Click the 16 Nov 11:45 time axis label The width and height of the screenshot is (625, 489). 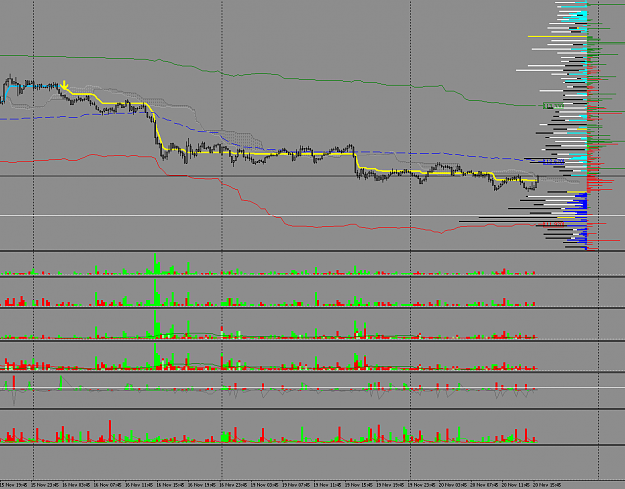click(x=140, y=485)
